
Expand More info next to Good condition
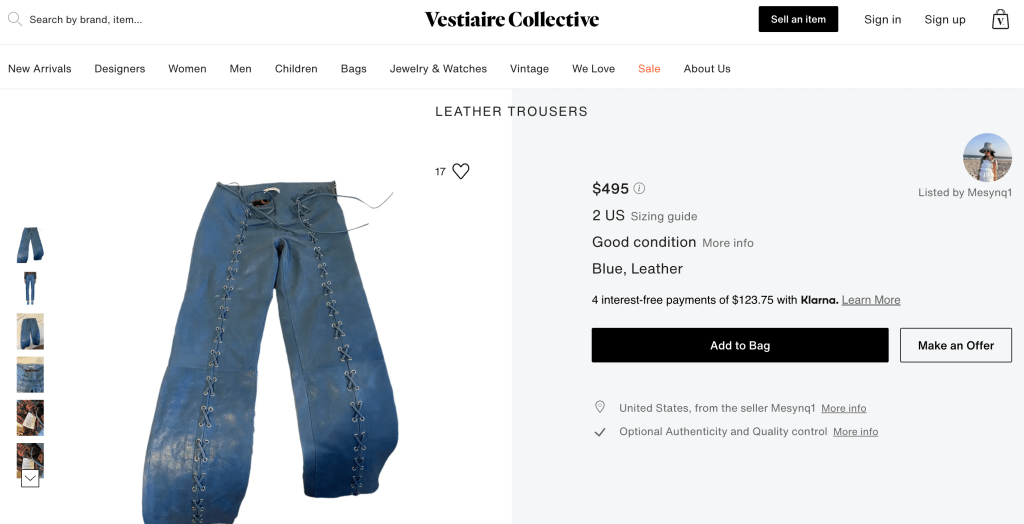tap(728, 243)
